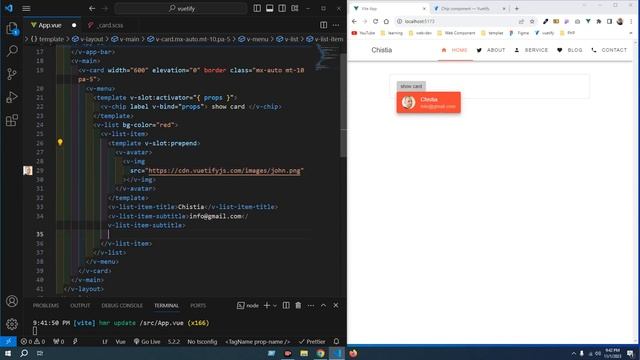This screenshot has height=360, width=640.
Task: Click the SERVICE nav tab in the web page
Action: (x=531, y=50)
